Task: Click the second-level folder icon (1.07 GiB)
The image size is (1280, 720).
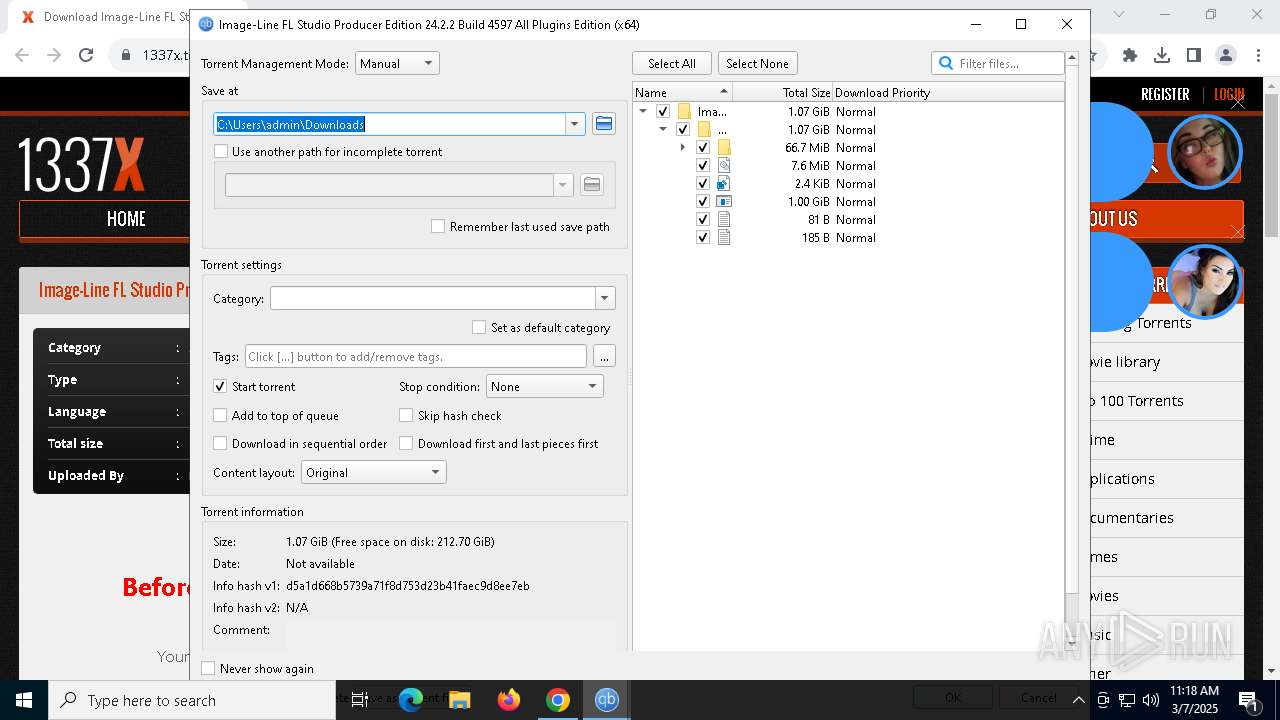Action: (x=704, y=130)
